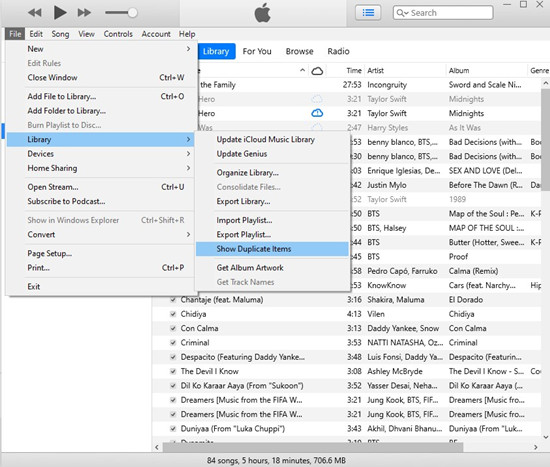This screenshot has height=467, width=550.
Task: Click the scroll right arrow
Action: (535, 447)
